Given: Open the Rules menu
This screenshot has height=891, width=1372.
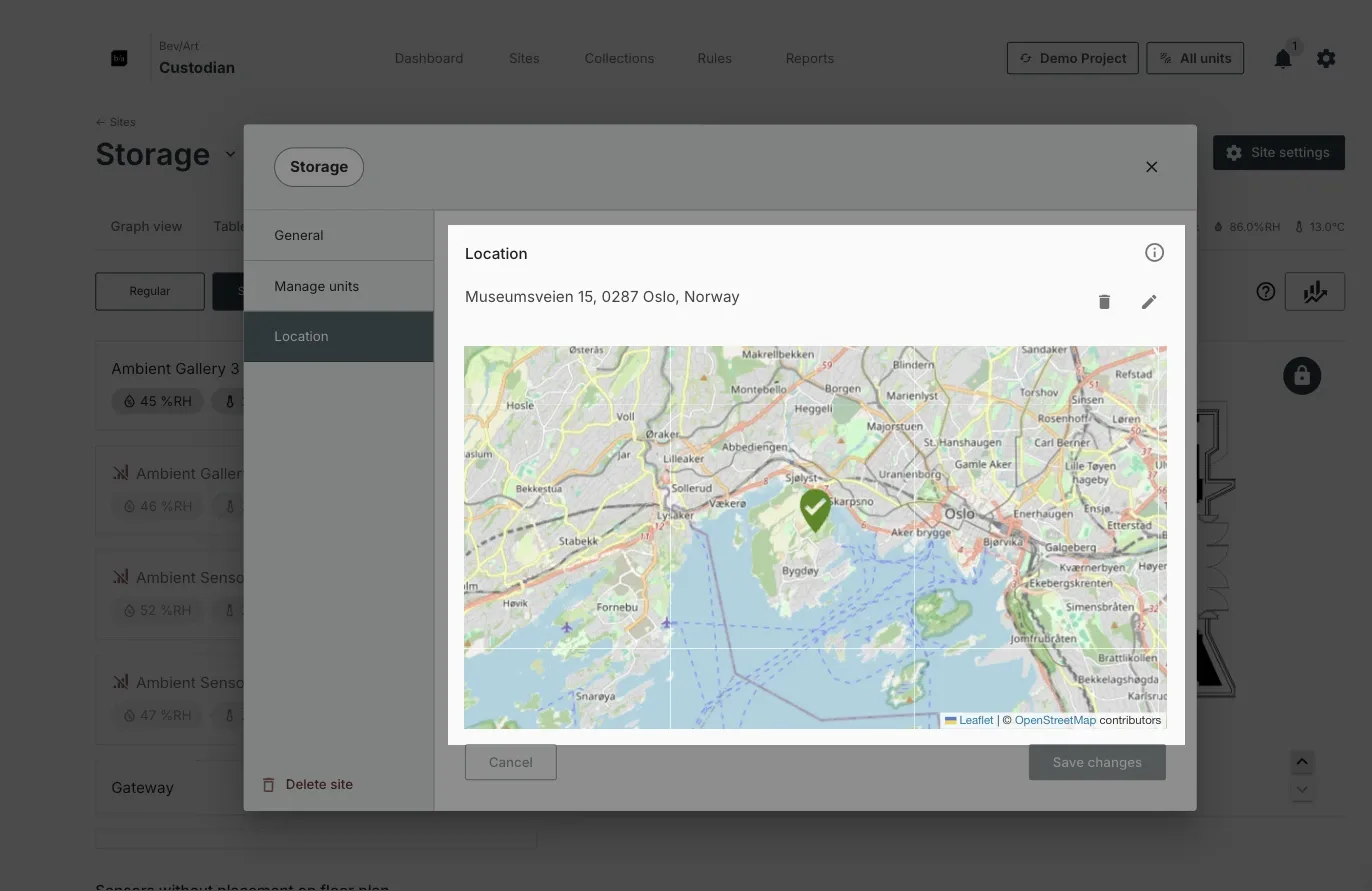Looking at the screenshot, I should pyautogui.click(x=714, y=59).
